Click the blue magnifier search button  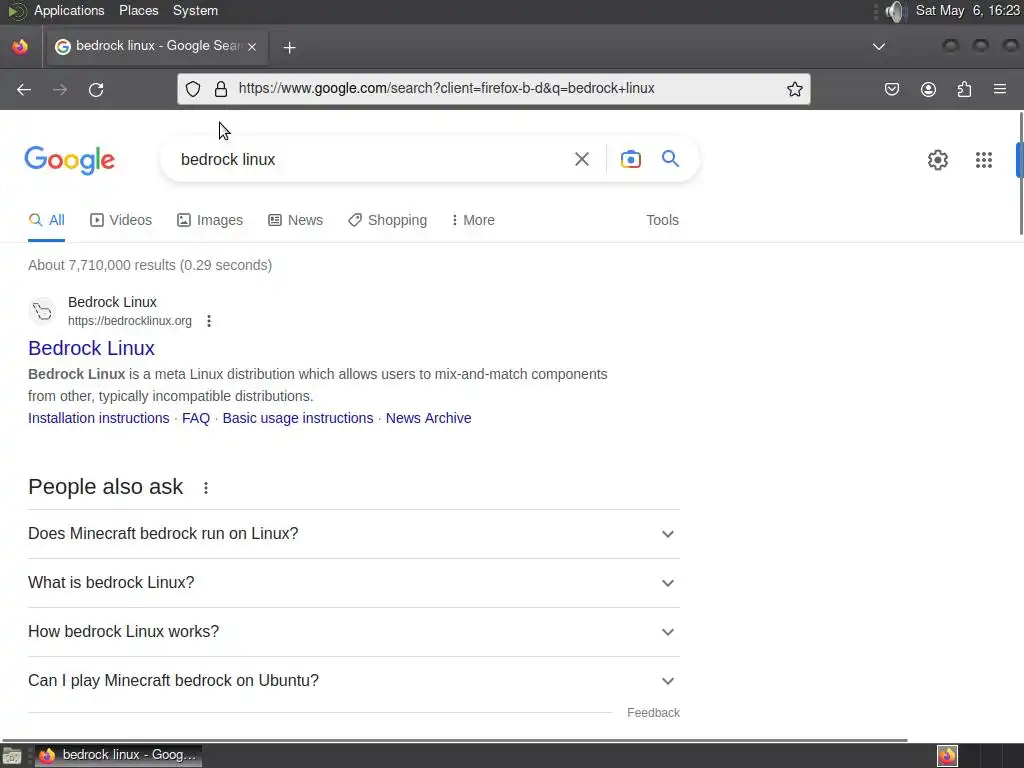coord(670,159)
